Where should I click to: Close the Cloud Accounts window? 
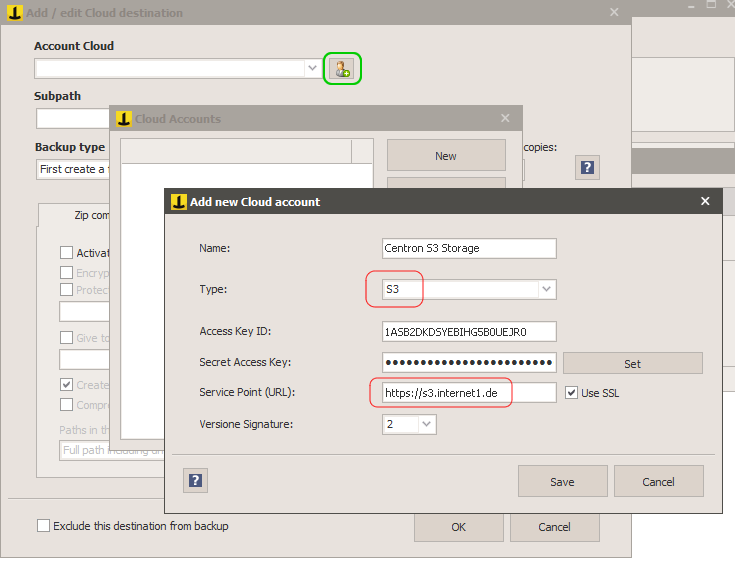pos(505,118)
